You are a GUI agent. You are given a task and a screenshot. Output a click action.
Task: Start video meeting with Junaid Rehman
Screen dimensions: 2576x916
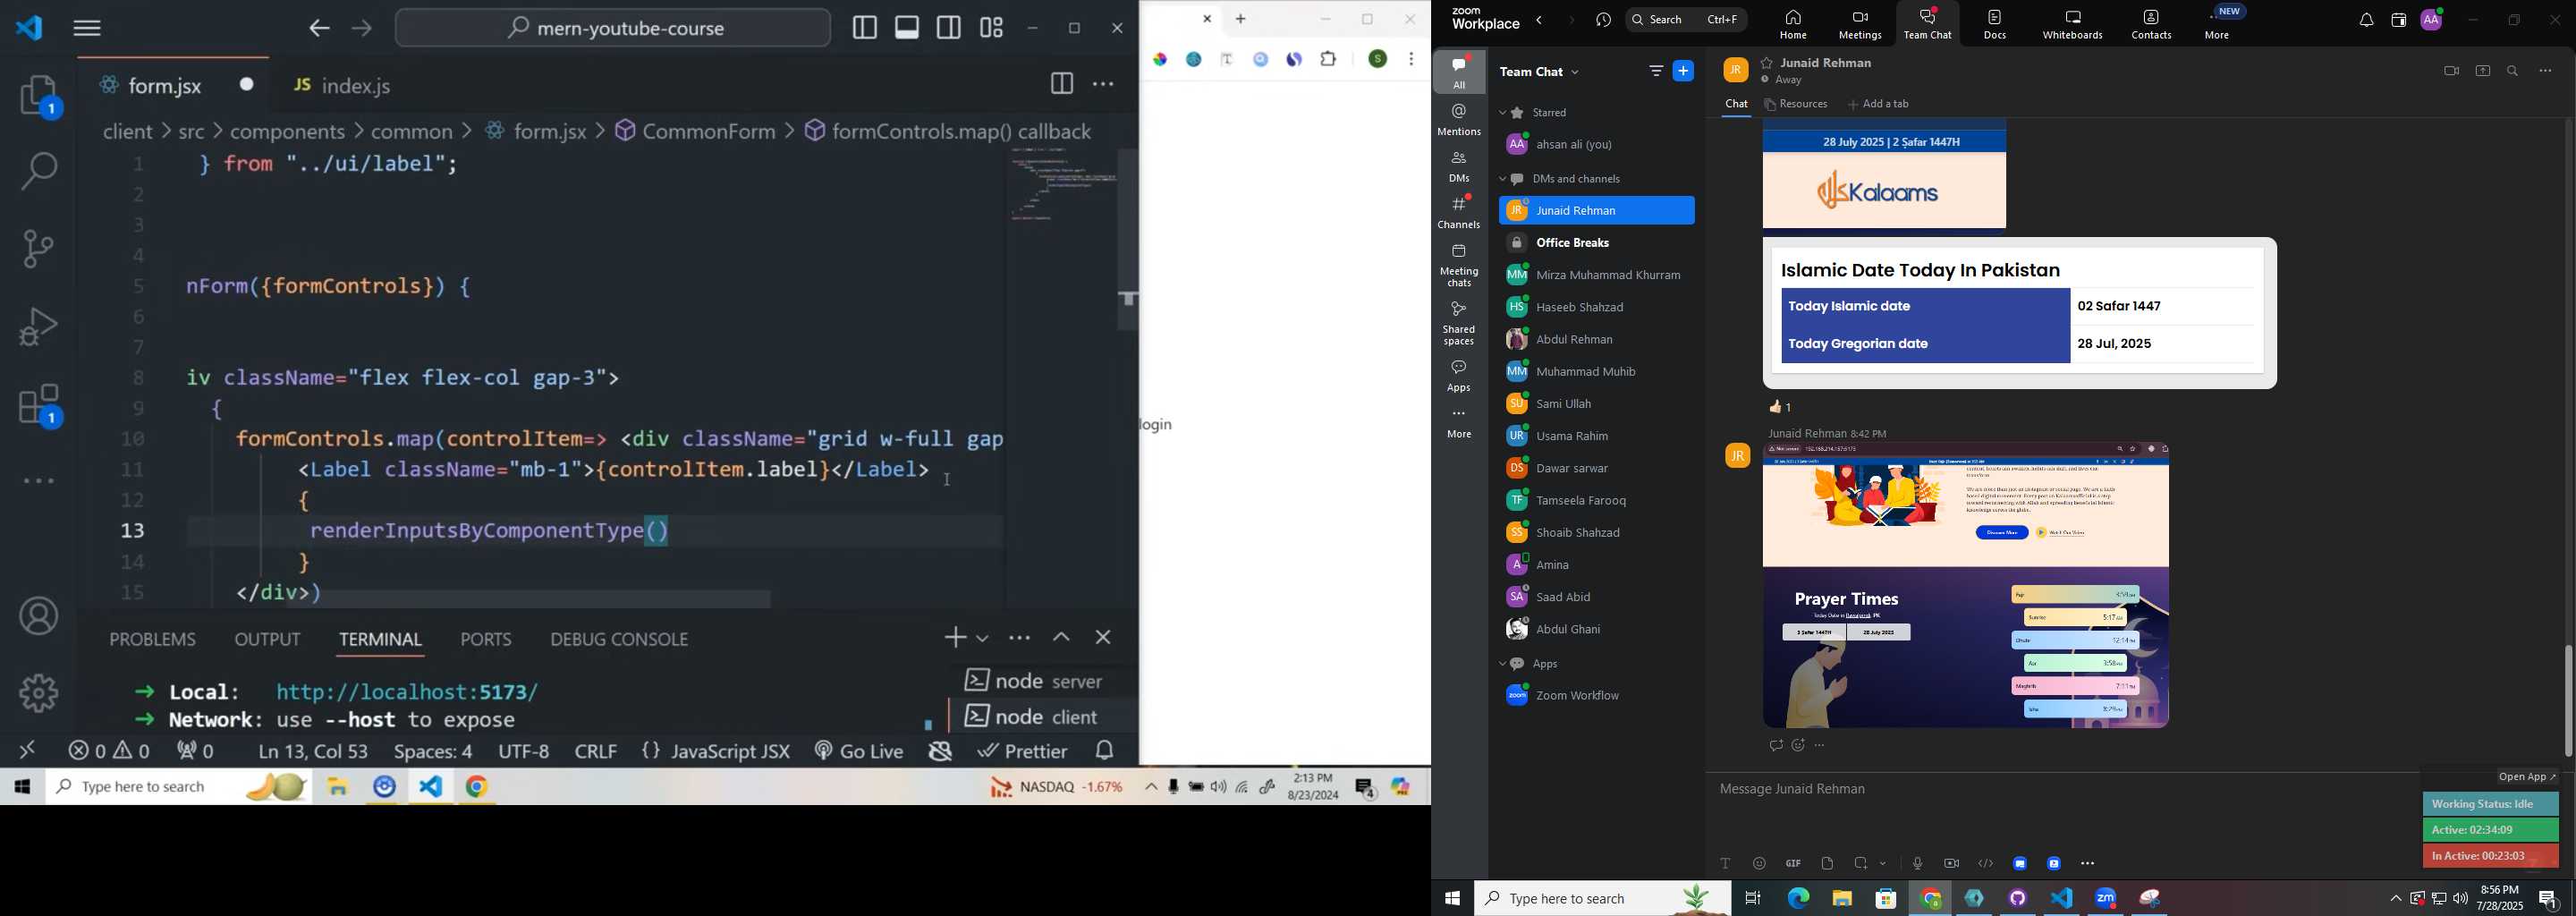[x=2451, y=71]
